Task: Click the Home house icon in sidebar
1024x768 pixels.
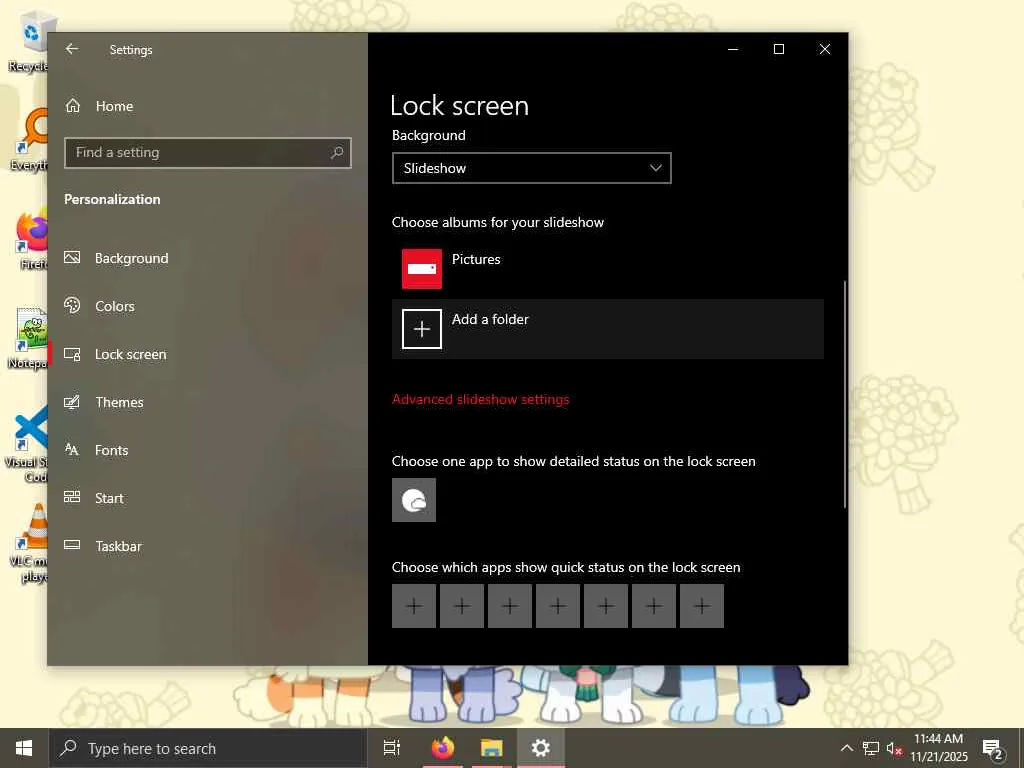Action: (72, 105)
